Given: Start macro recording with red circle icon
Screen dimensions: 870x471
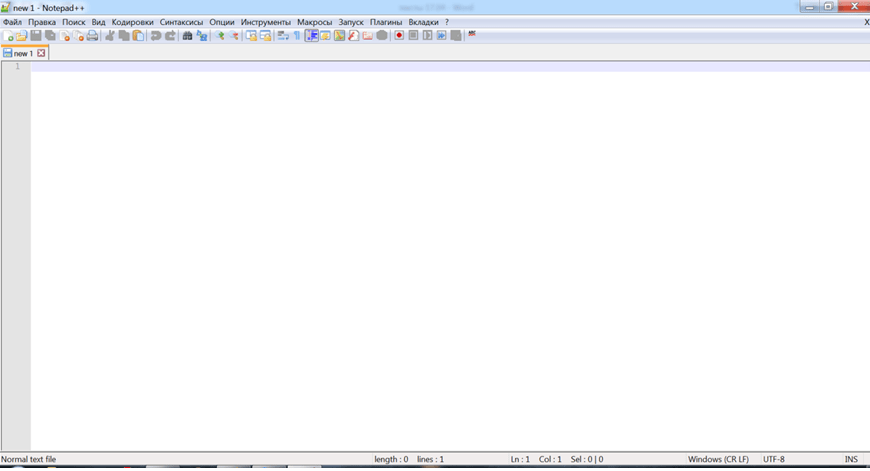Looking at the screenshot, I should pyautogui.click(x=398, y=36).
